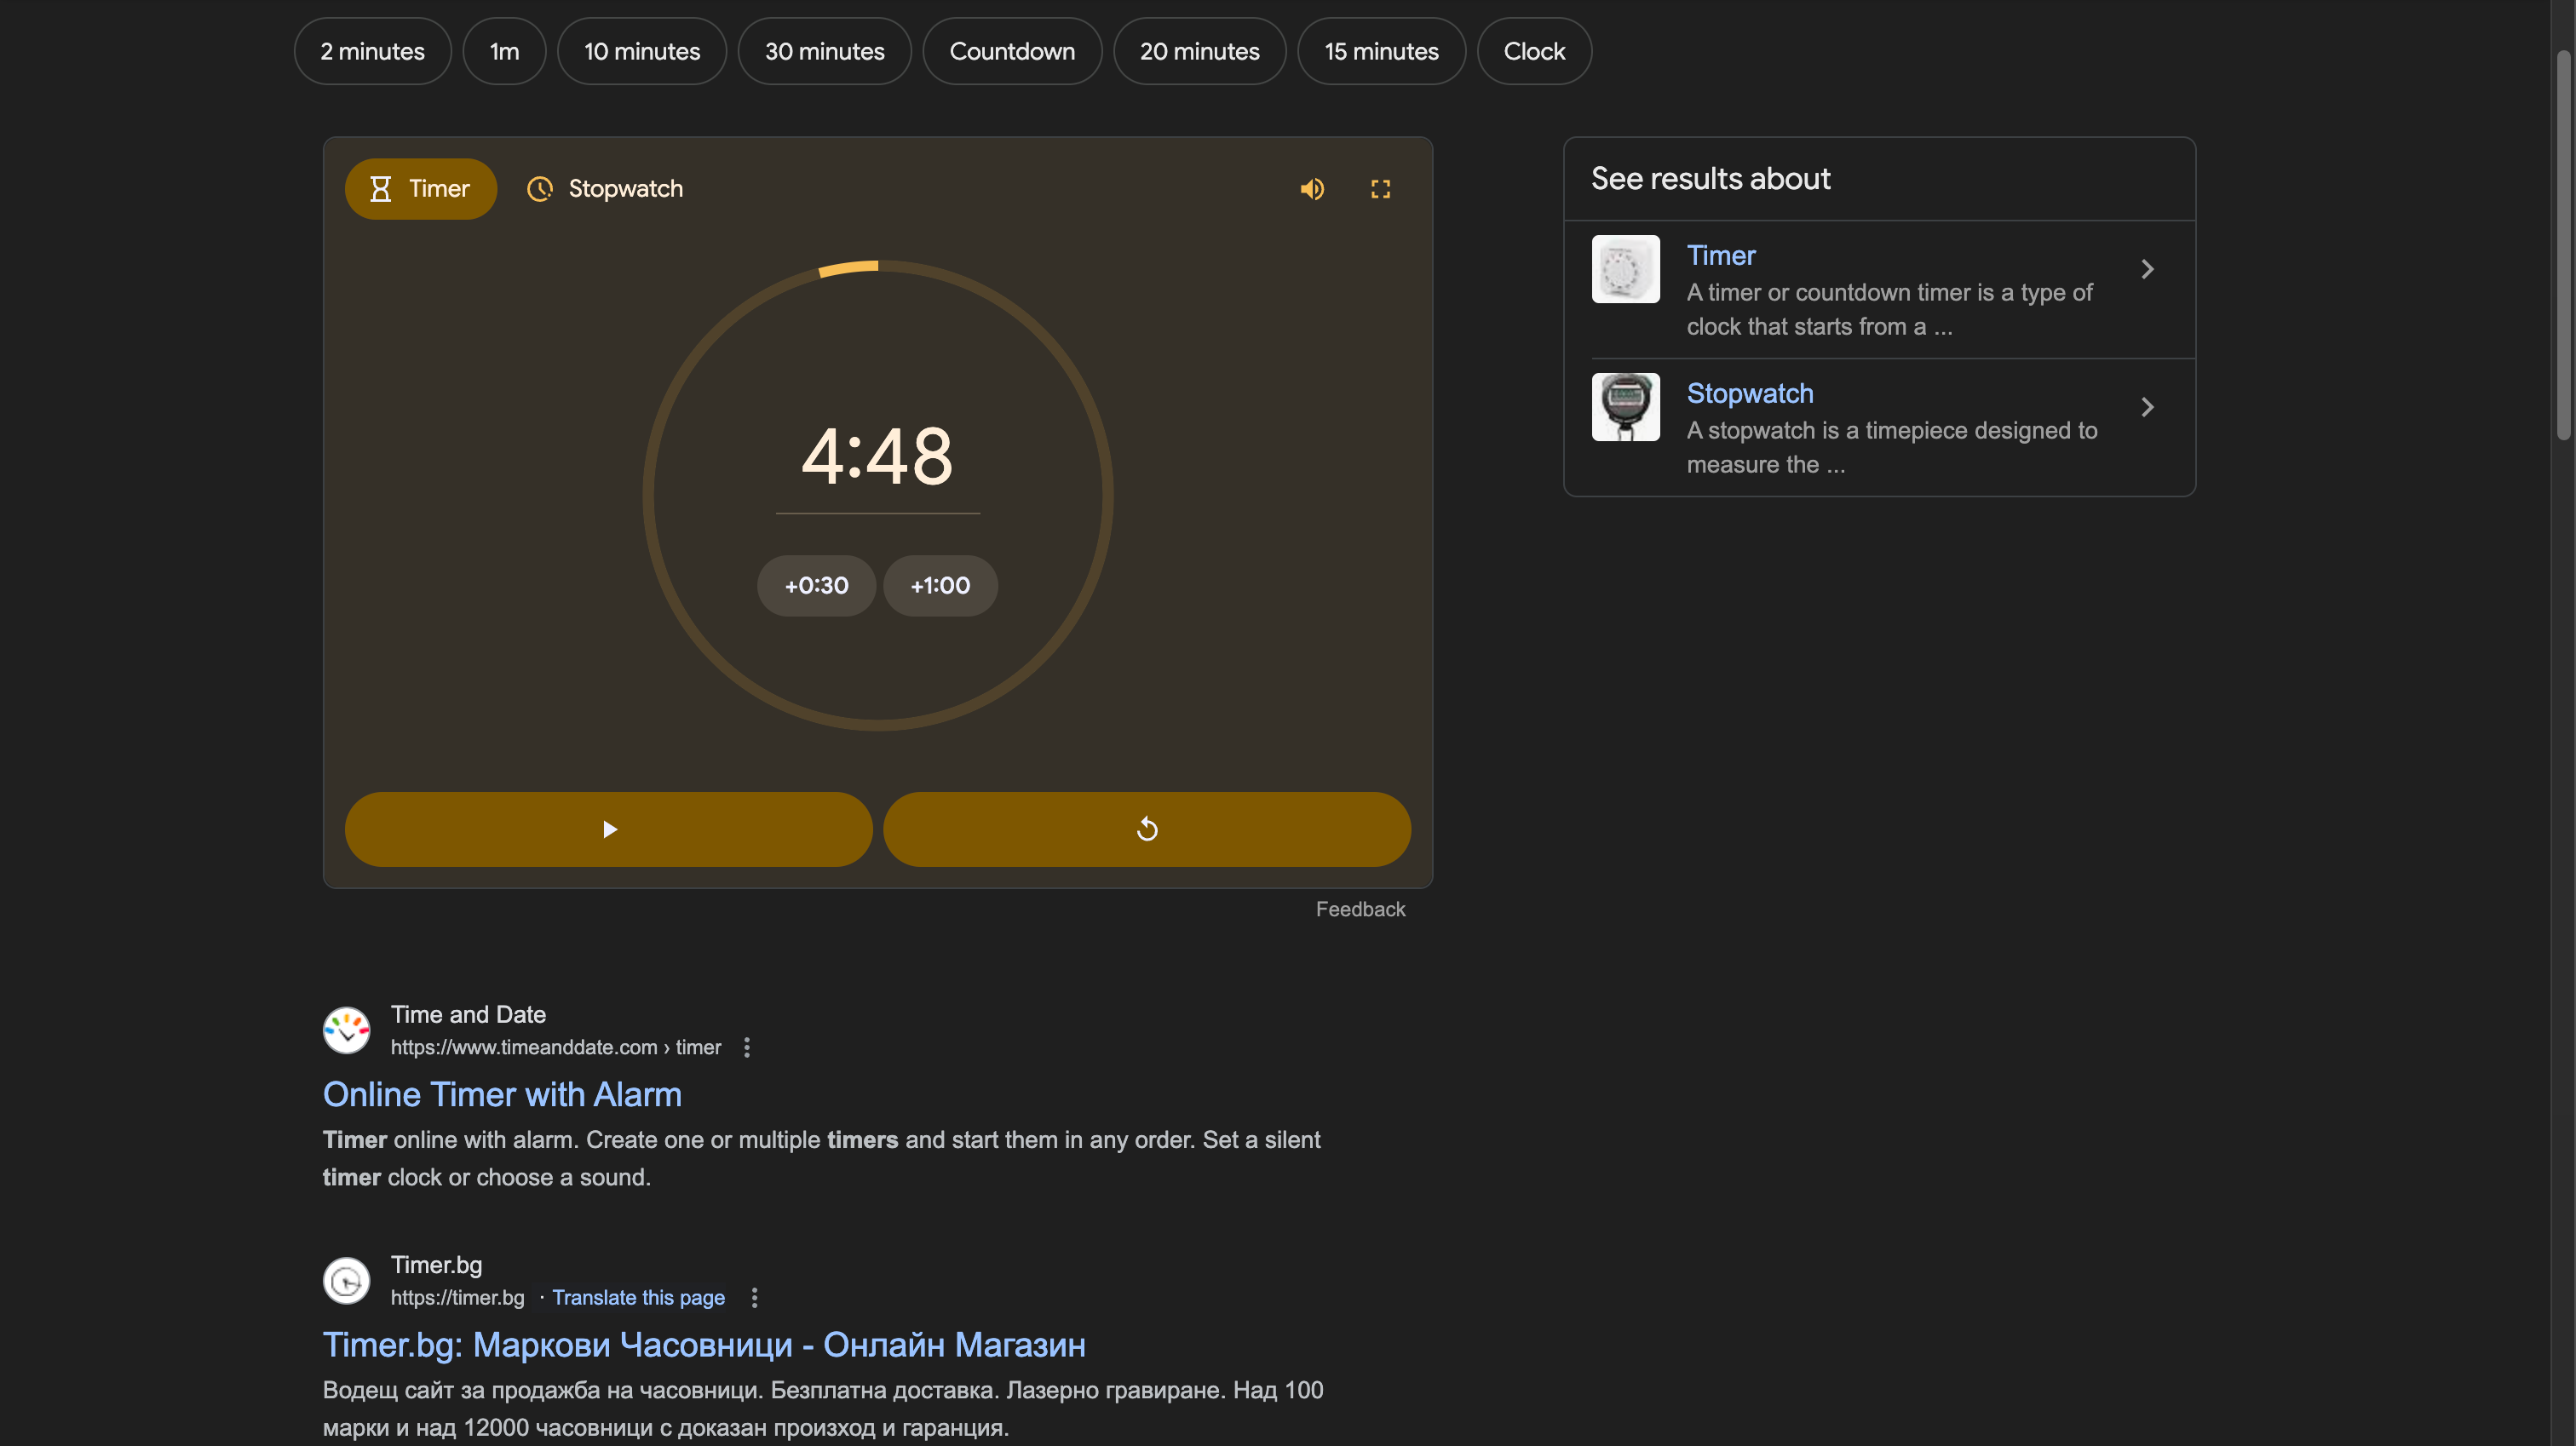Click the page vertical scrollbar
This screenshot has width=2576, height=1446.
pos(2563,245)
